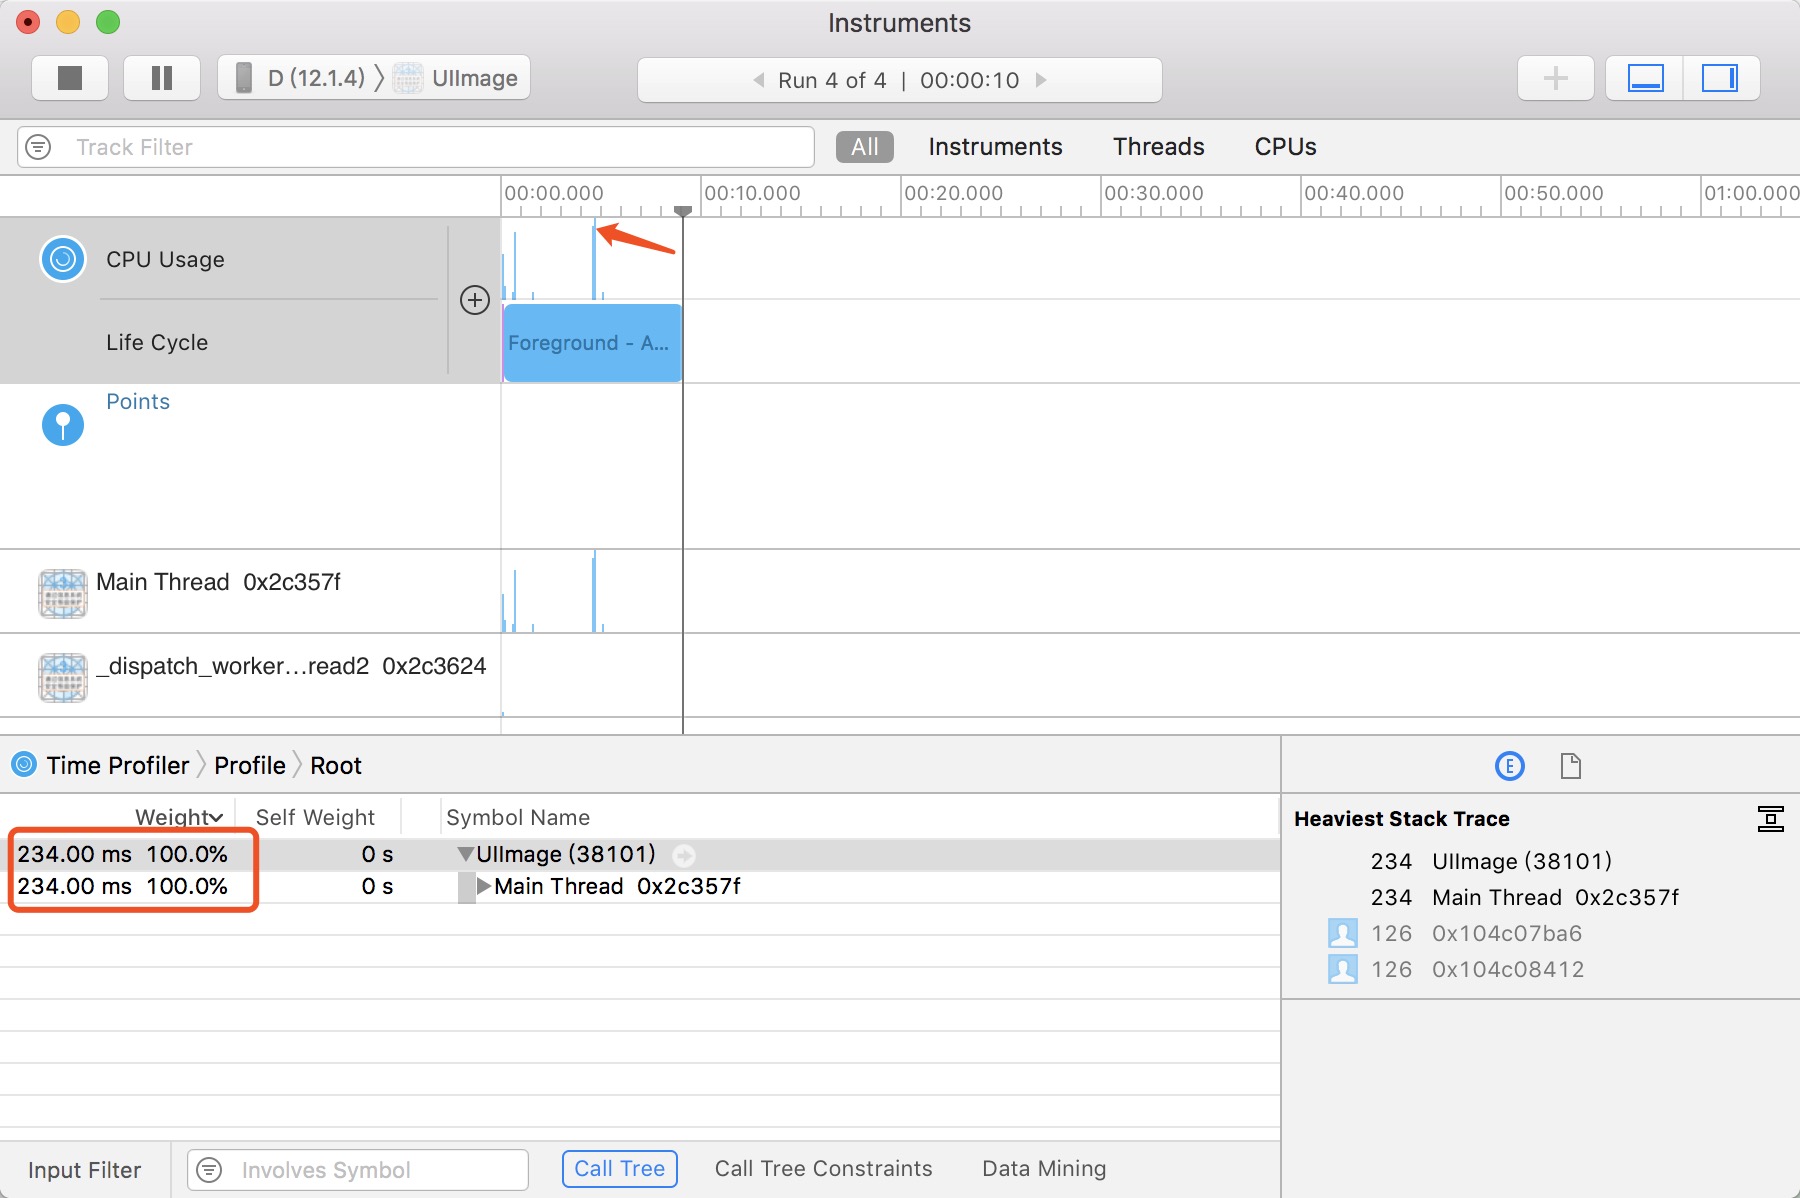Stop the recording with the square button

70,78
